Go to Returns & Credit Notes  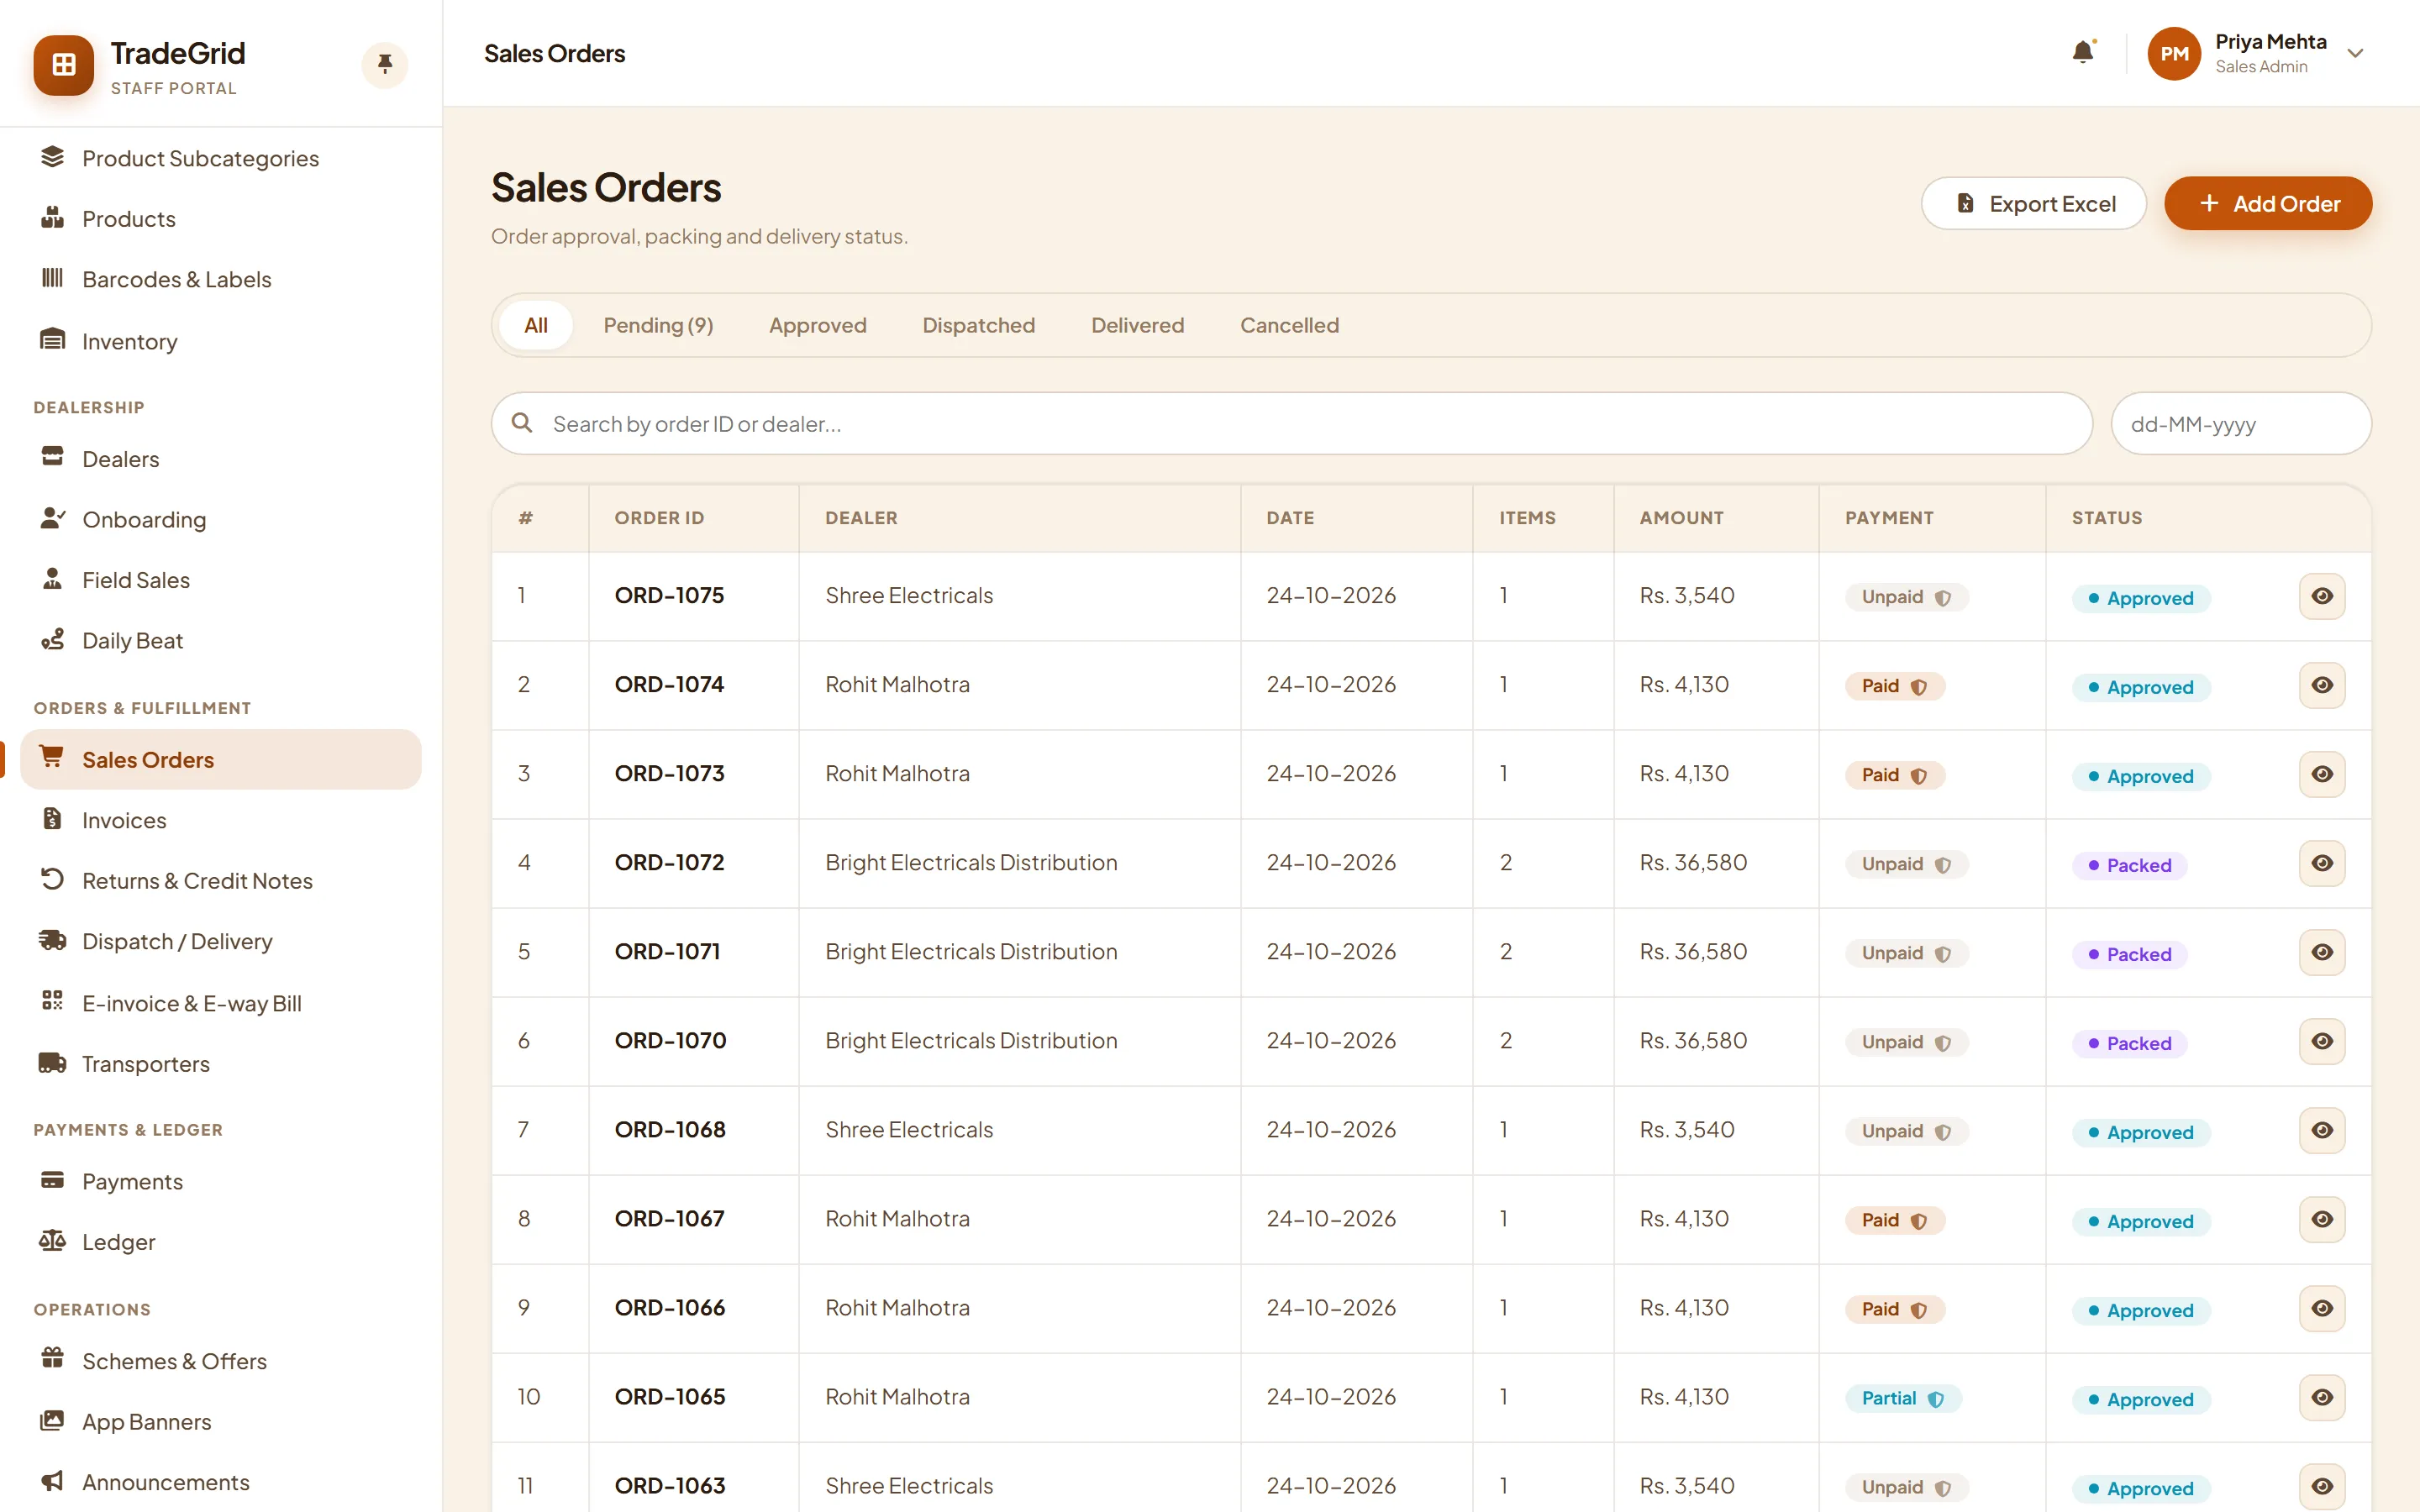[221, 880]
